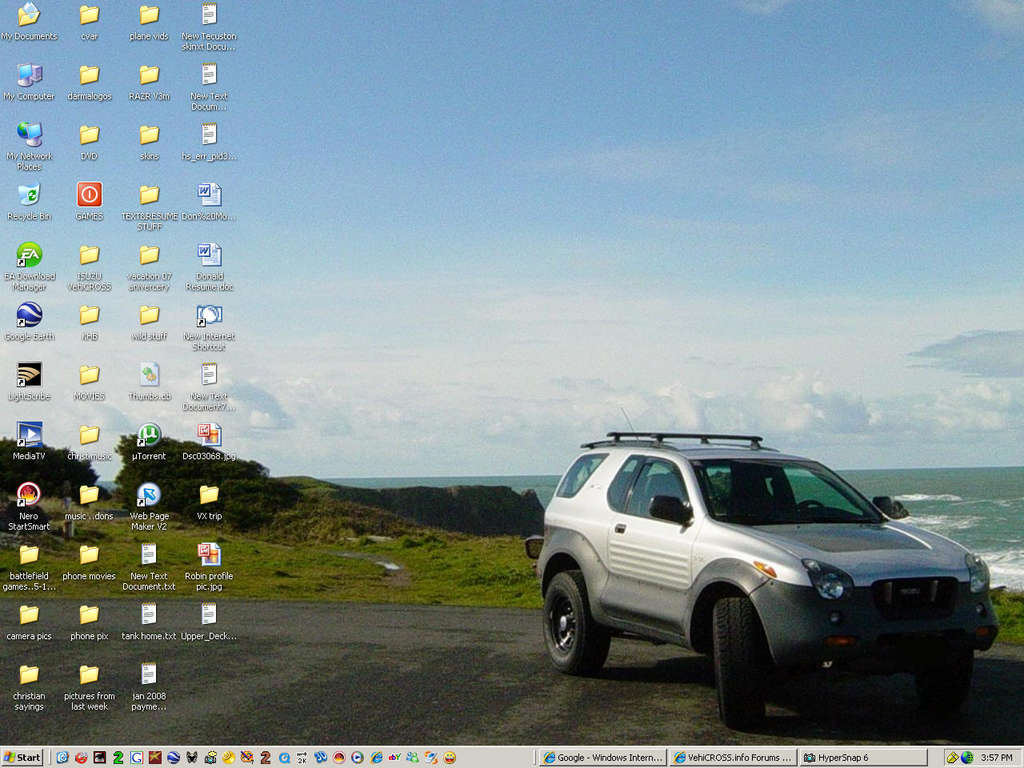Screen dimensions: 1024x768
Task: Select the Donald Resume.doc Word file
Action: pyautogui.click(x=210, y=266)
